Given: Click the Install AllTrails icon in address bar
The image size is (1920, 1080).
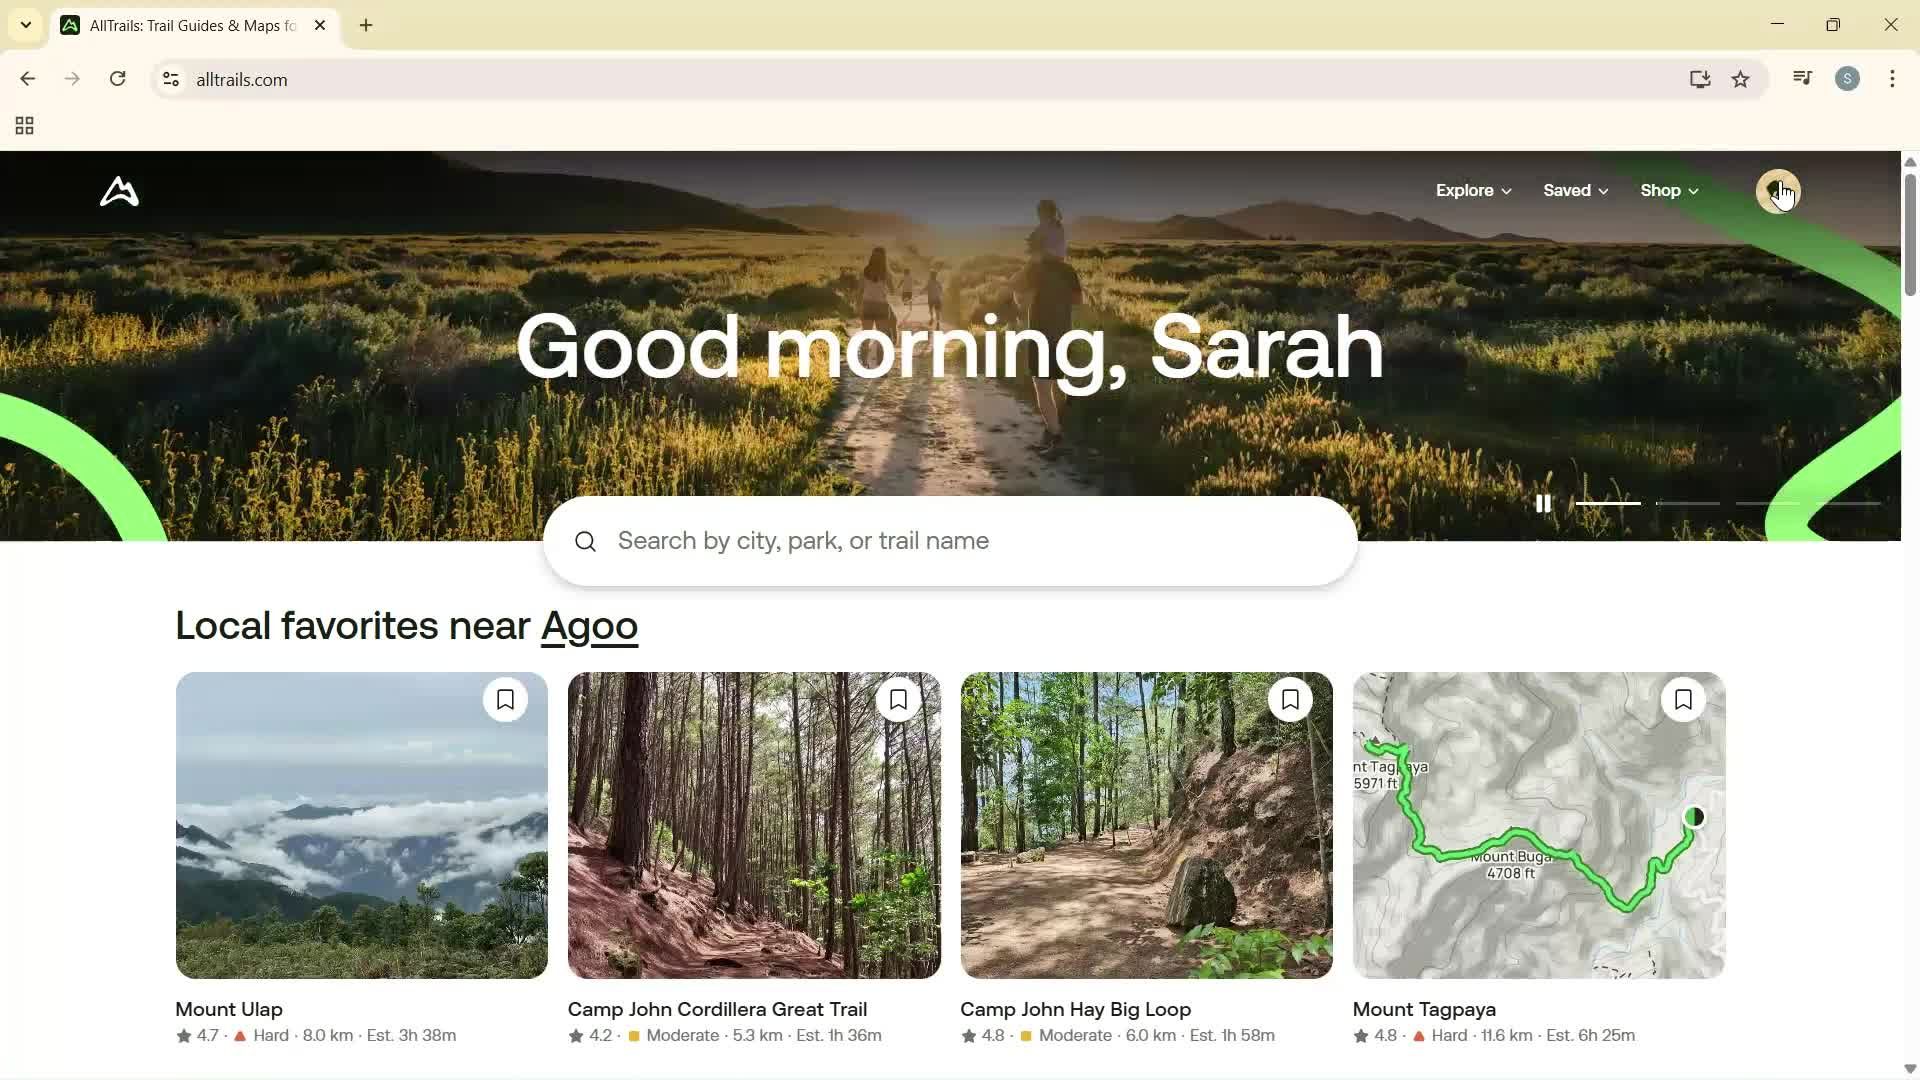Looking at the screenshot, I should click(1700, 79).
